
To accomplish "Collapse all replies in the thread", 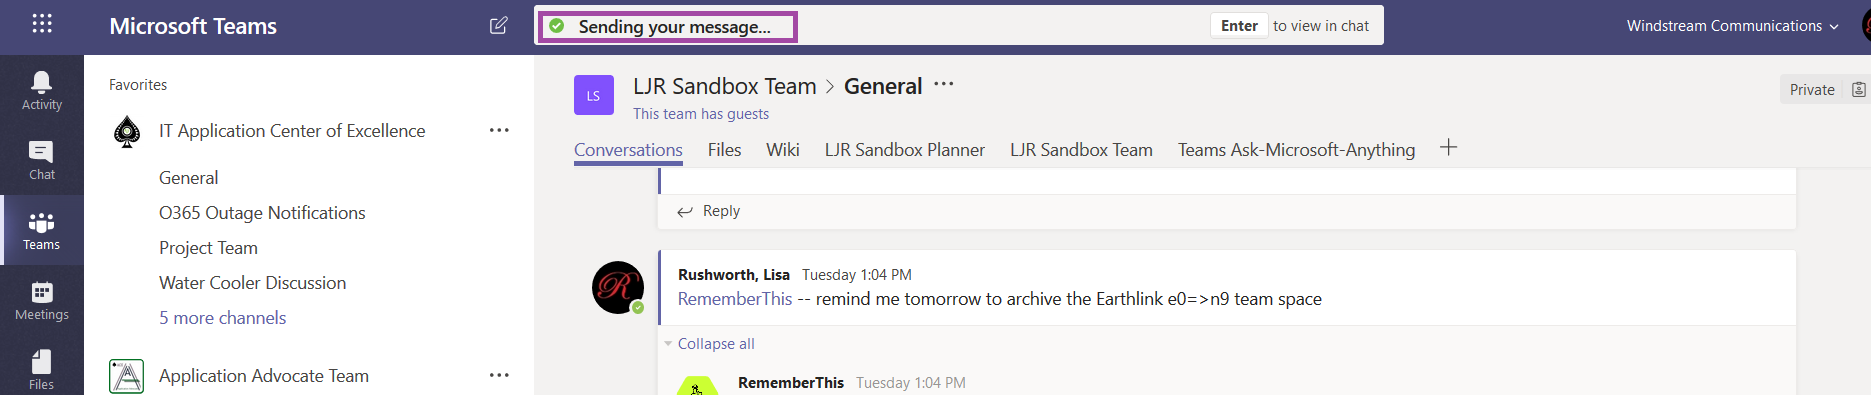I will tap(716, 343).
